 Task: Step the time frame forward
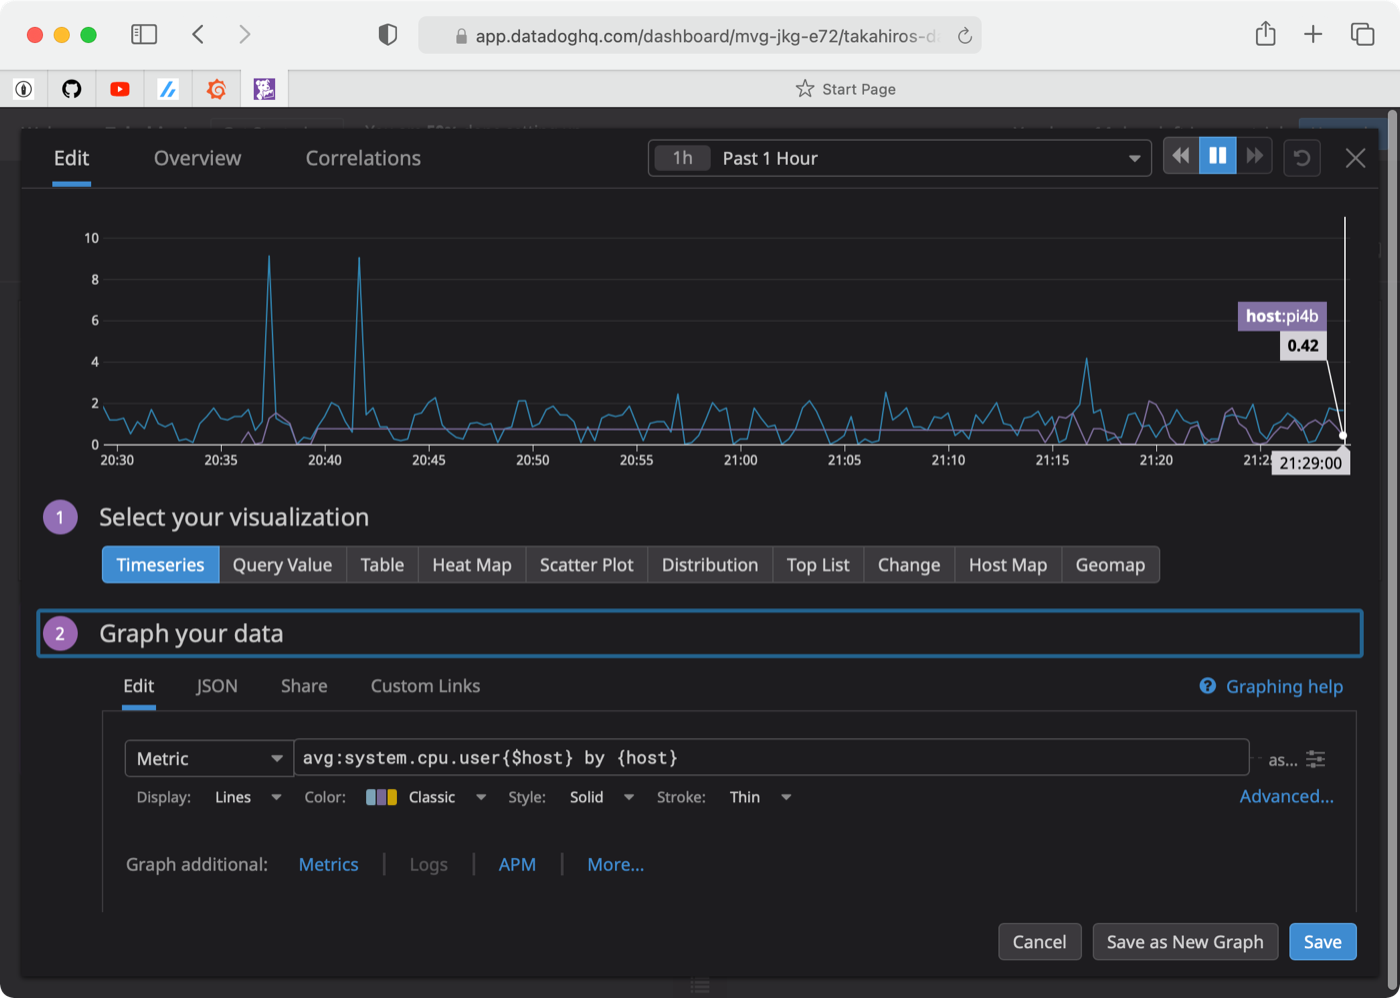click(1254, 157)
